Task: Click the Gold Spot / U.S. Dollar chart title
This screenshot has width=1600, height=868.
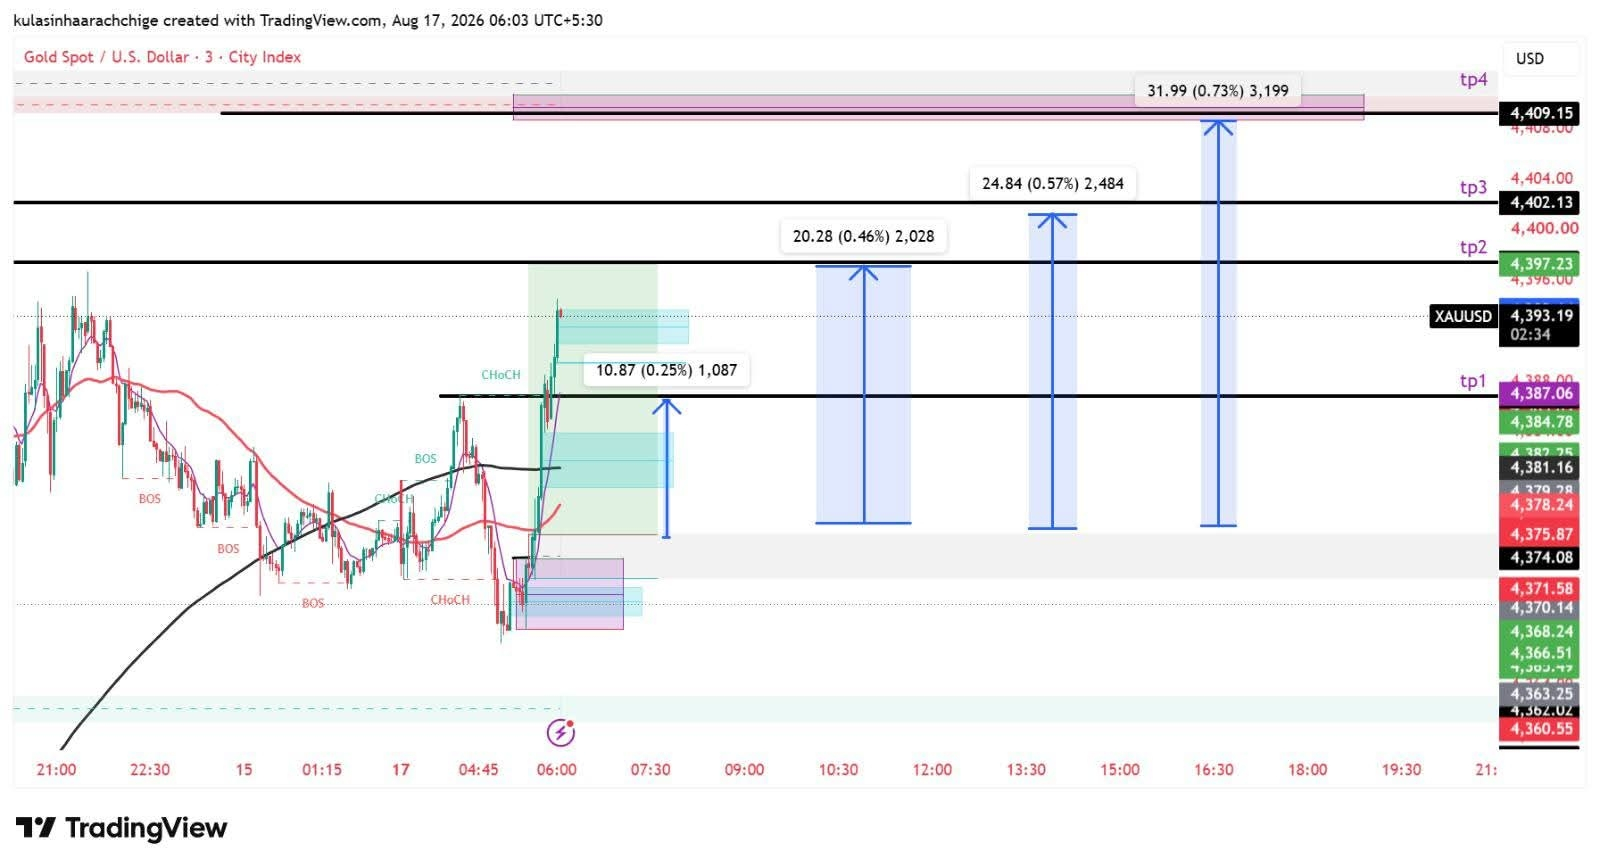Action: pos(162,57)
